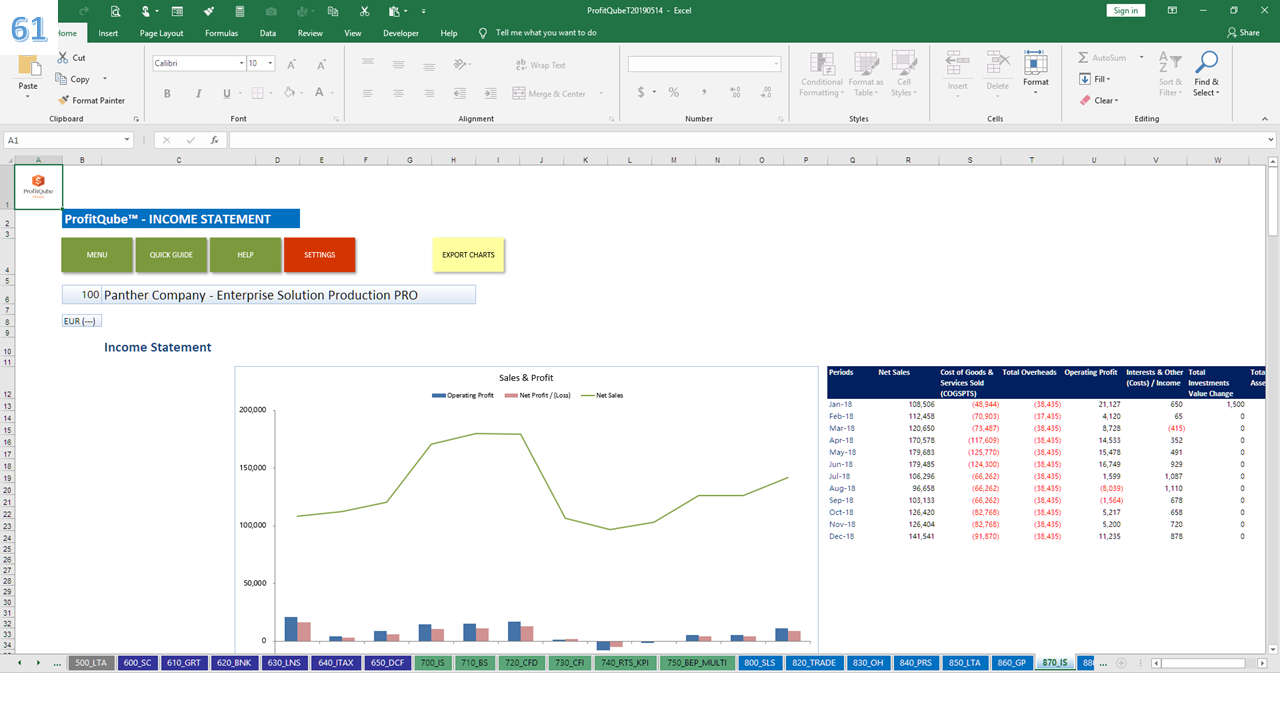Open Find & Select magnifier
1280x720 pixels.
(x=1206, y=74)
